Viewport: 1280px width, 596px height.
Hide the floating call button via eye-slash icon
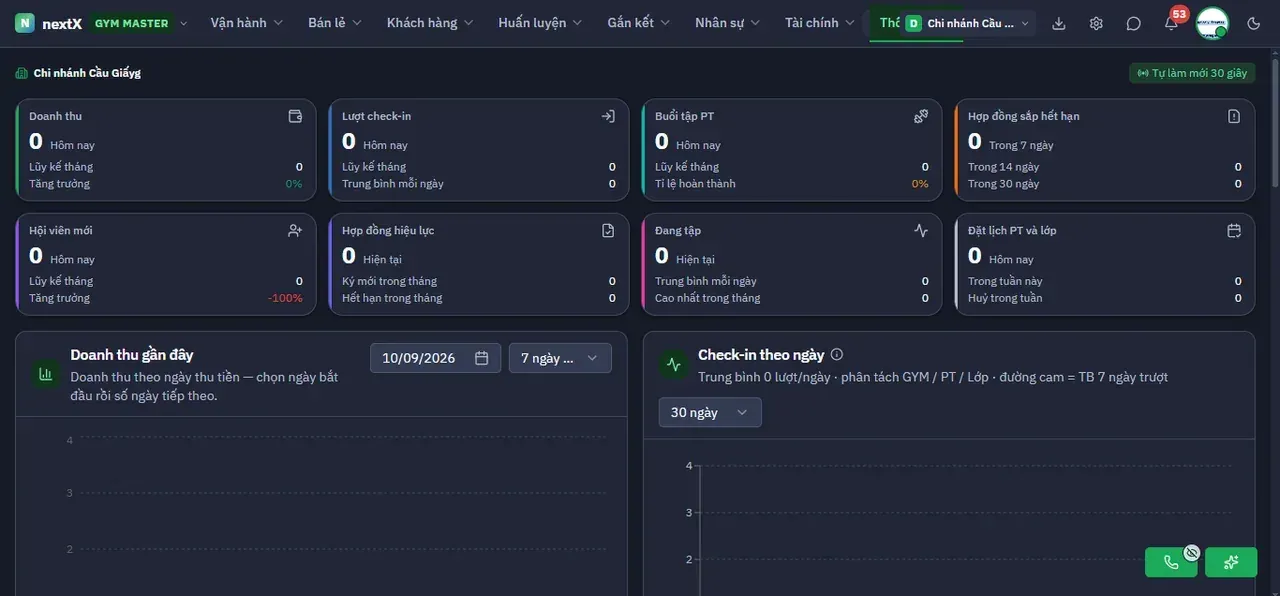[x=1191, y=552]
